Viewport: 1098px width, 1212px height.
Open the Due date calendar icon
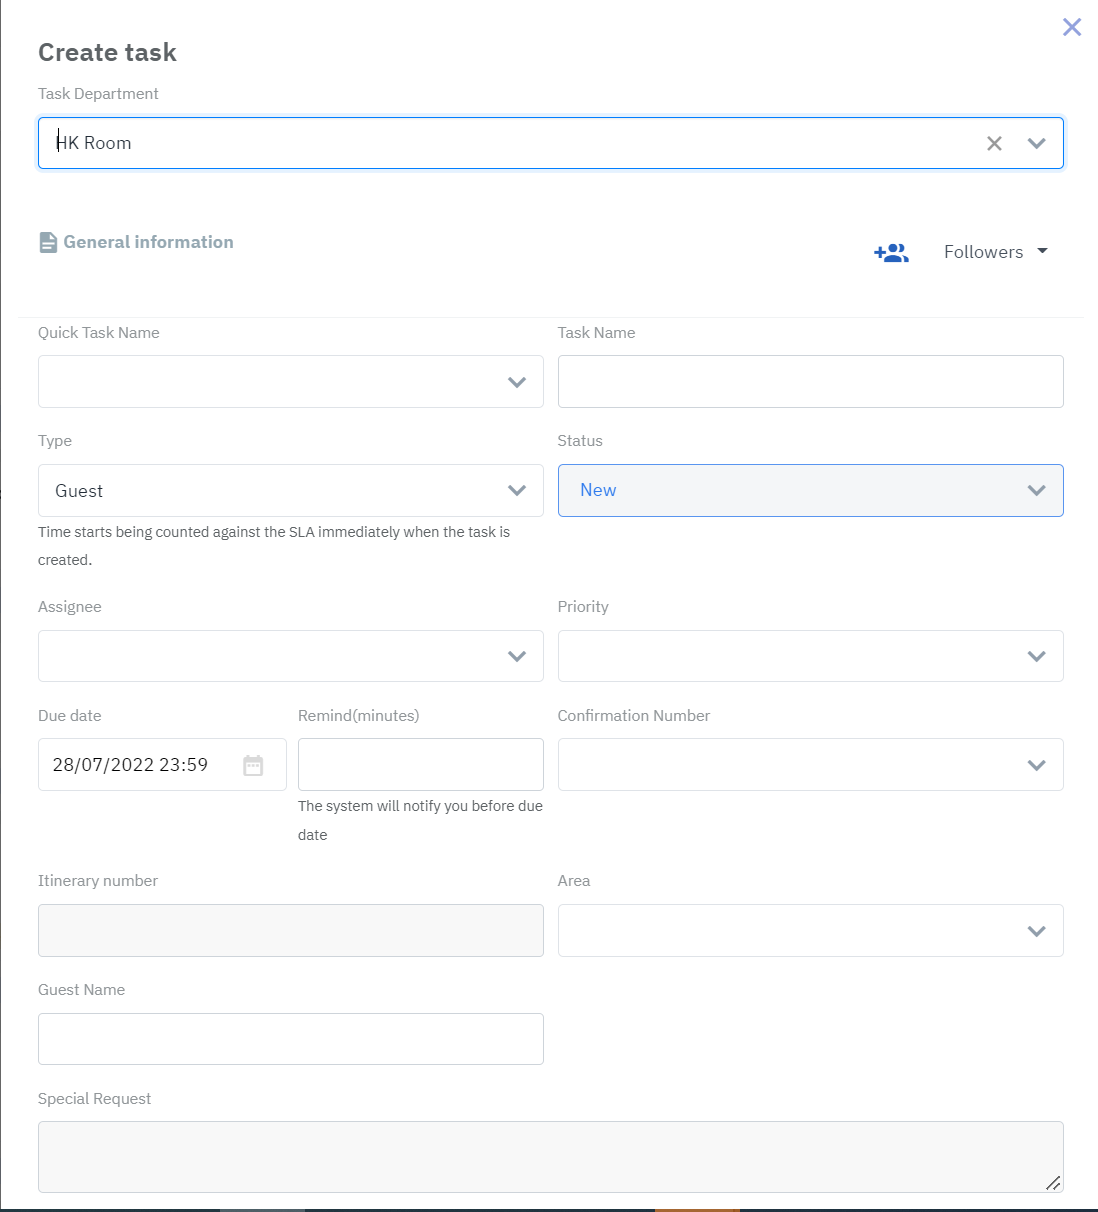coord(253,765)
